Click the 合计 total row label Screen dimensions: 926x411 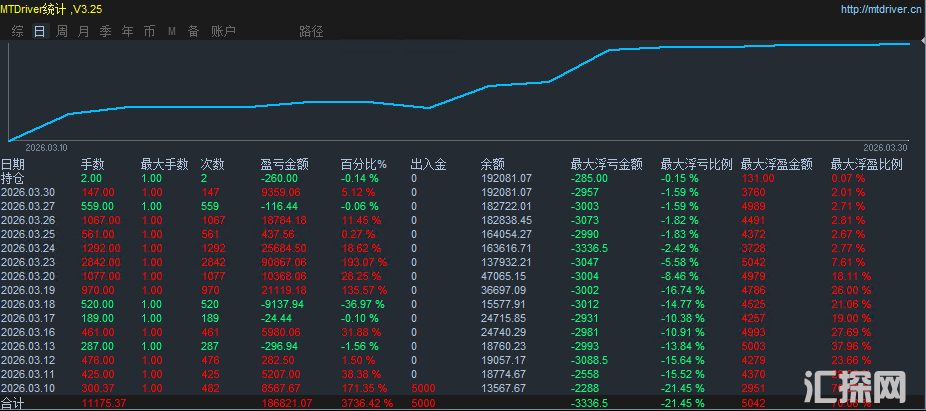coord(13,402)
